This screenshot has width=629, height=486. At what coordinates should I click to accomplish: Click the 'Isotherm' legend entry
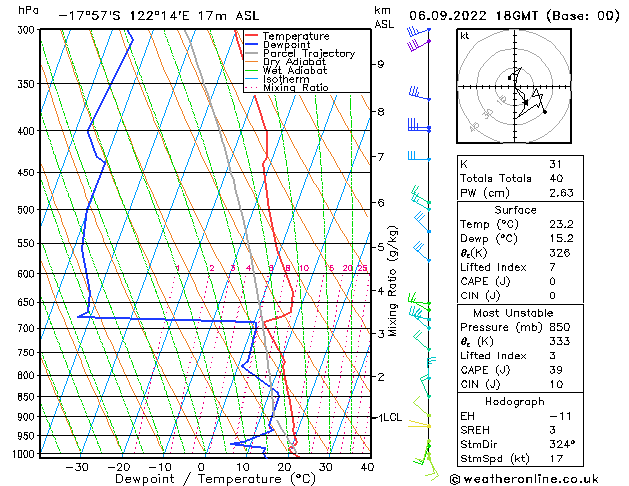tap(286, 79)
